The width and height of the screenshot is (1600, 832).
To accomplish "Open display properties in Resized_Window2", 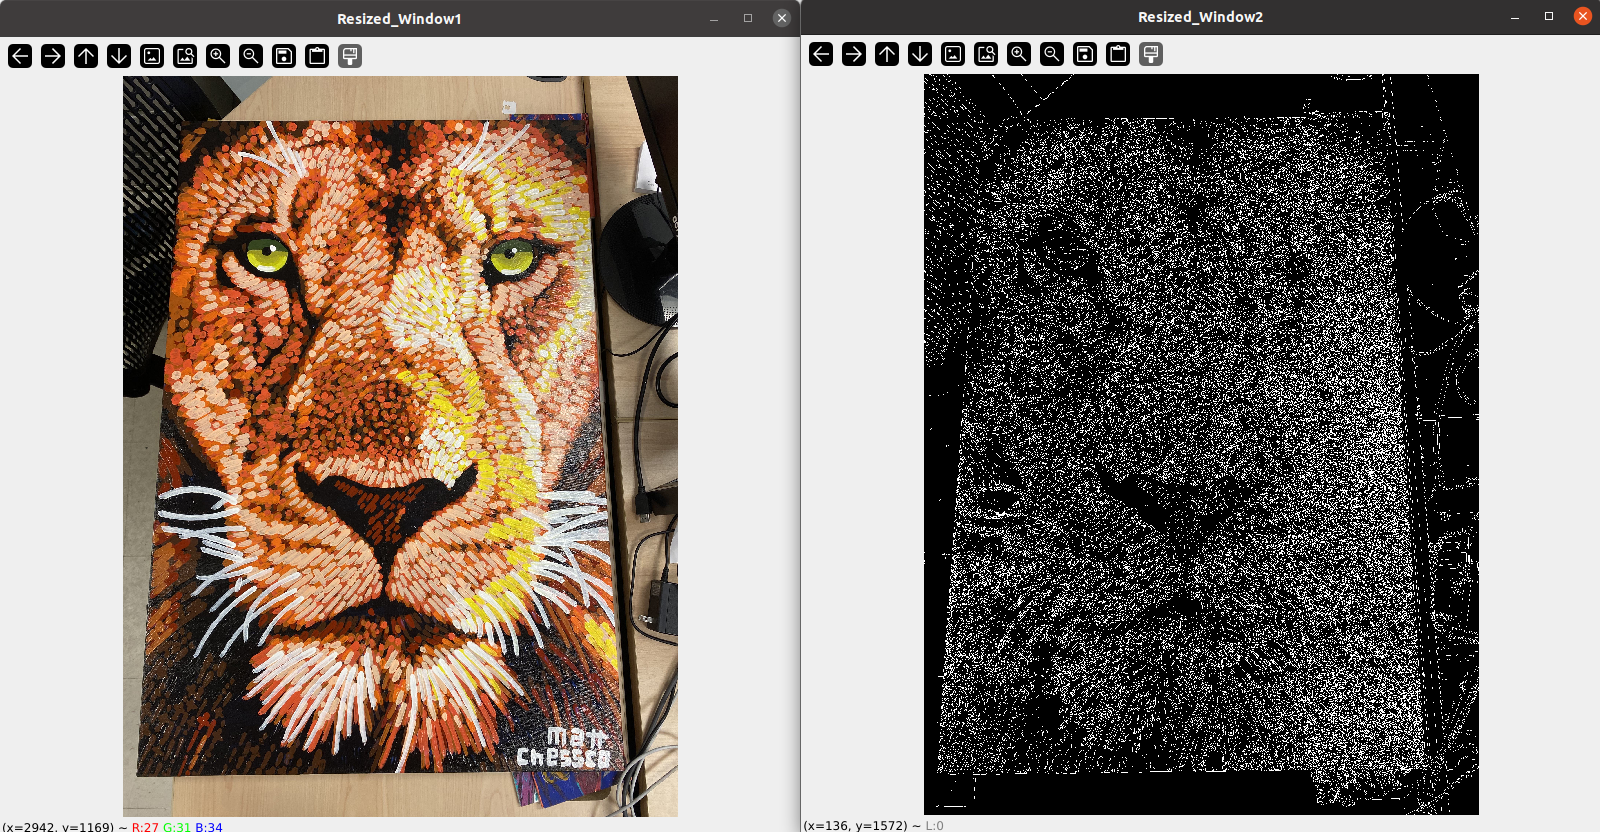I will click(1151, 54).
